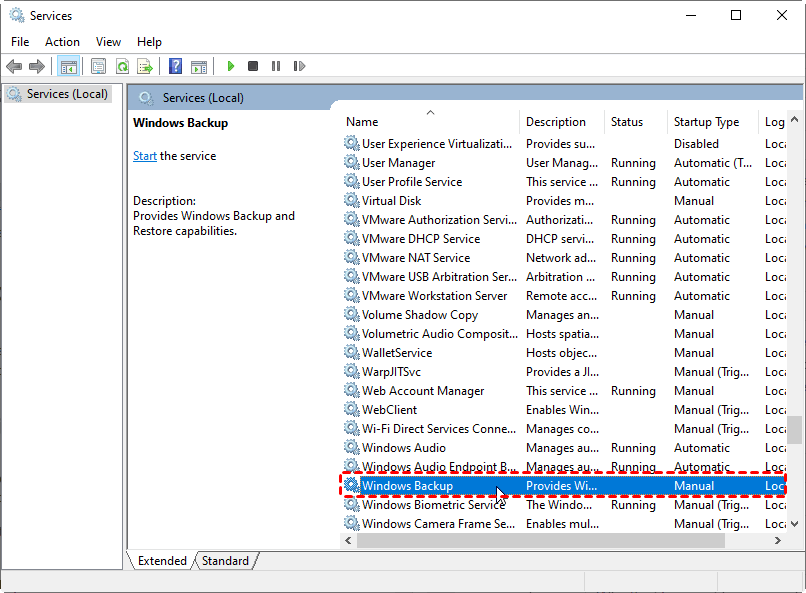Image resolution: width=806 pixels, height=593 pixels.
Task: Click the Export List toolbar icon
Action: point(145,67)
